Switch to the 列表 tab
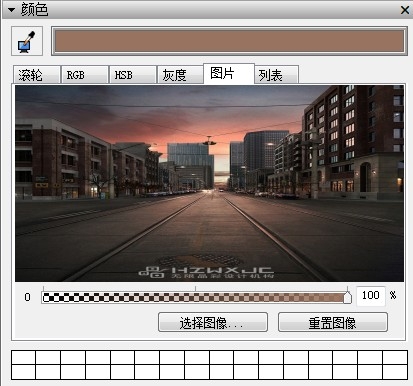The height and width of the screenshot is (386, 413). point(277,75)
